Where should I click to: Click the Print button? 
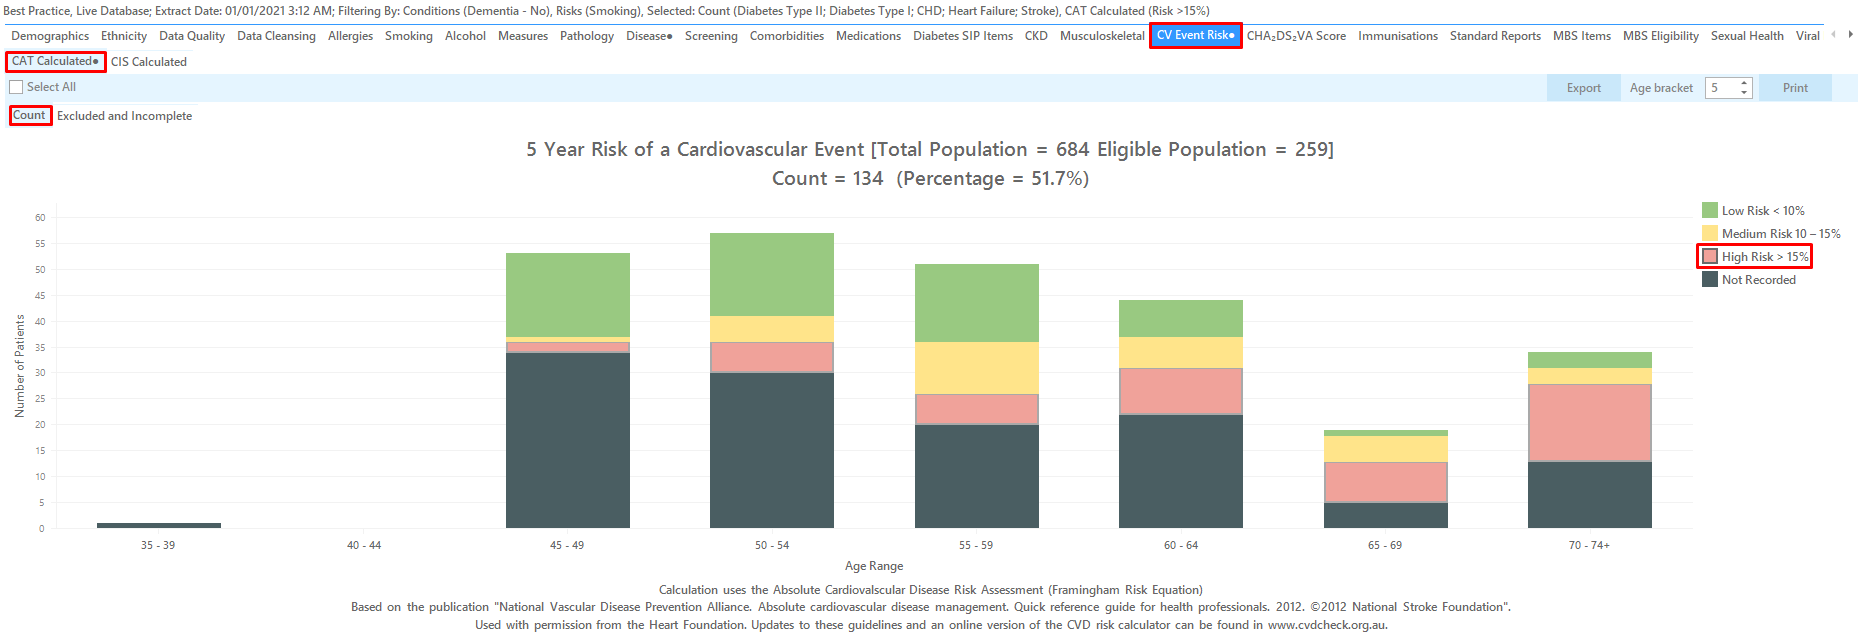[x=1795, y=88]
